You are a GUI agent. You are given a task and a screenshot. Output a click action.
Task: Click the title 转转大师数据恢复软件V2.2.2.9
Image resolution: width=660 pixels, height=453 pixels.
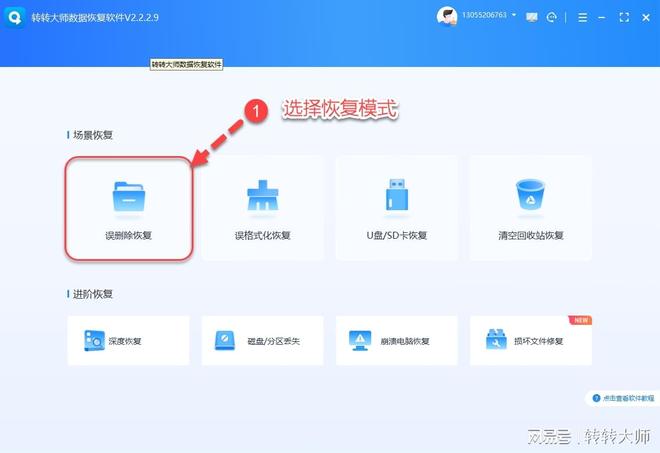(x=95, y=18)
